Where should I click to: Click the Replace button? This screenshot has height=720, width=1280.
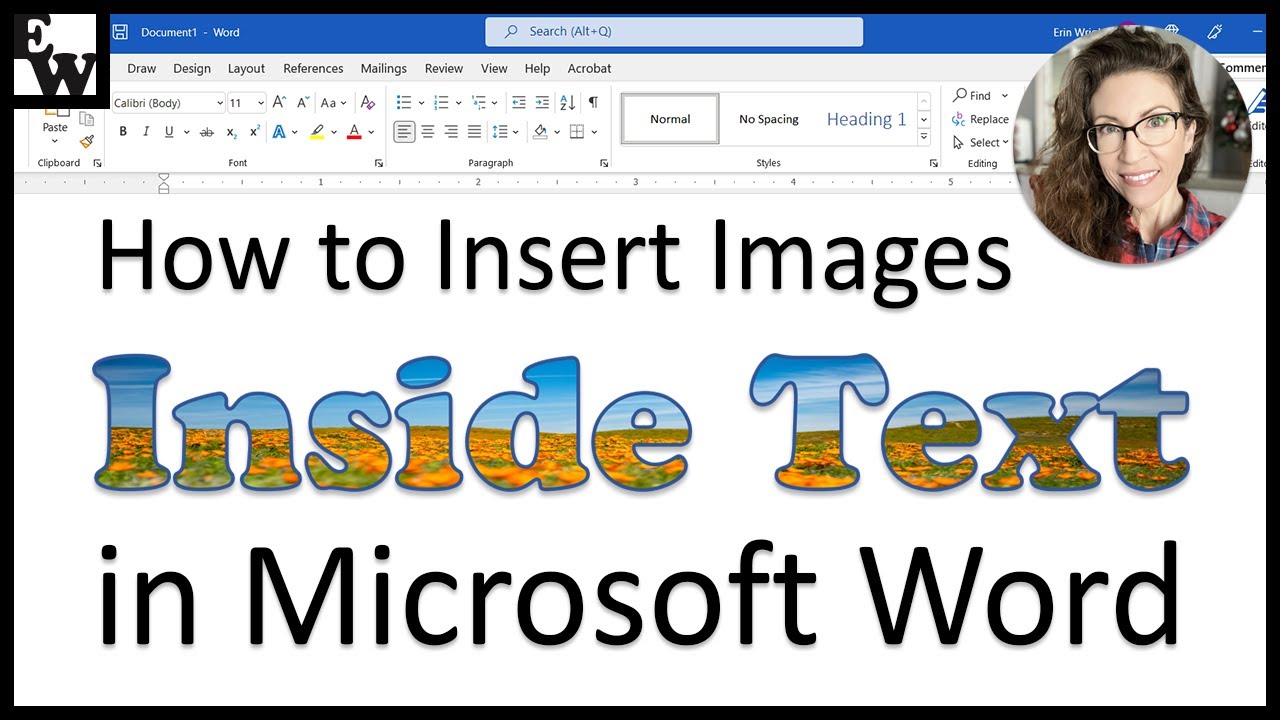981,119
